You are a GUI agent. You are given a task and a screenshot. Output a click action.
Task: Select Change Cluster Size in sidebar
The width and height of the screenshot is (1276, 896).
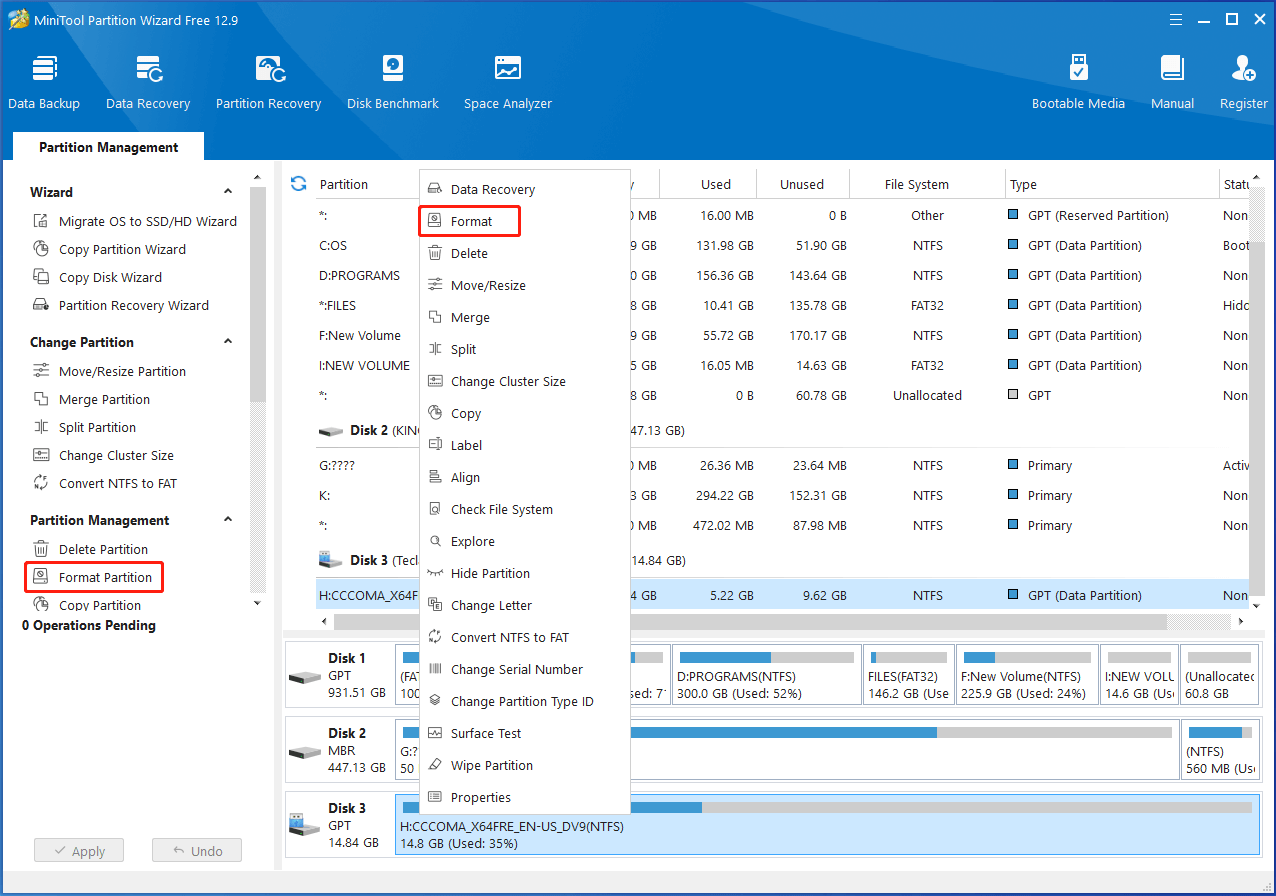coord(103,455)
